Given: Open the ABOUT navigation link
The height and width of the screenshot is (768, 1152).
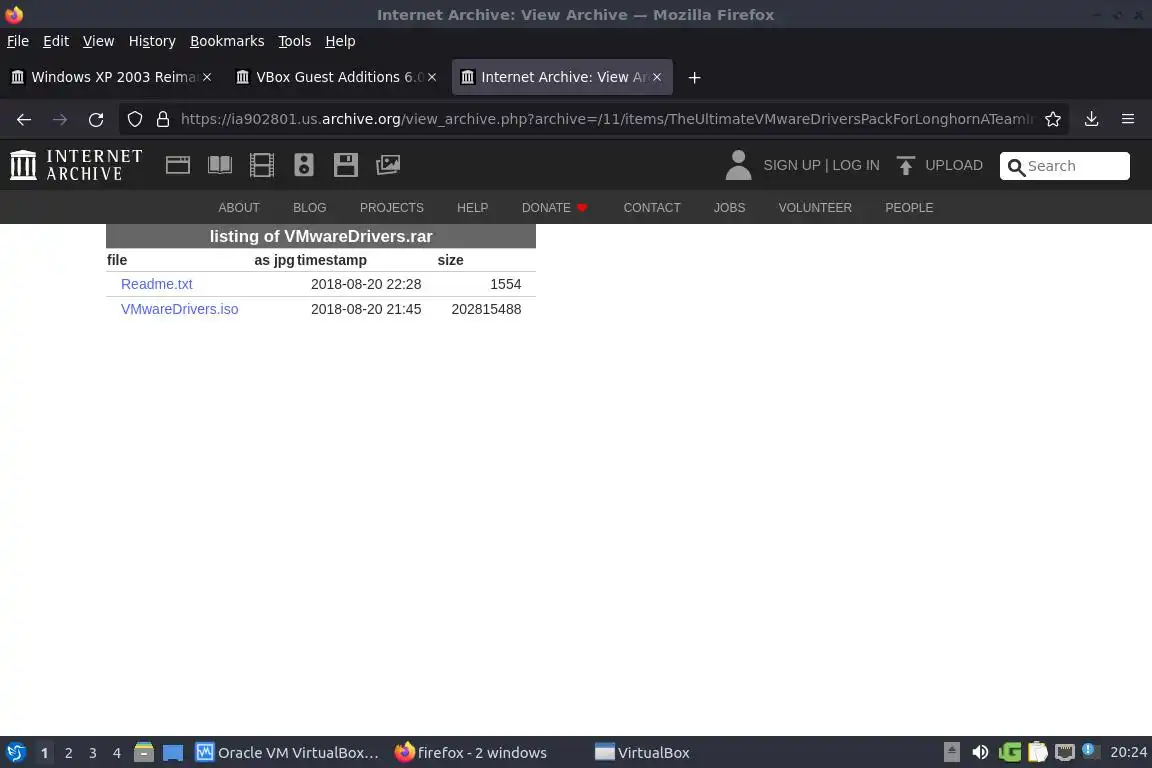Looking at the screenshot, I should 239,208.
